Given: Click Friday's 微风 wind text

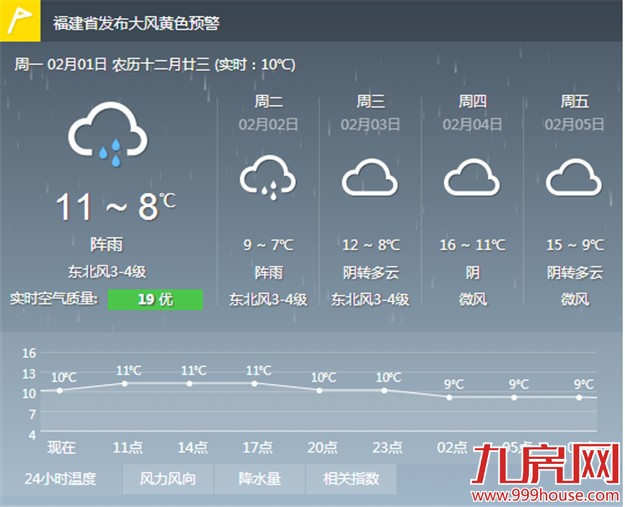Looking at the screenshot, I should 575,299.
